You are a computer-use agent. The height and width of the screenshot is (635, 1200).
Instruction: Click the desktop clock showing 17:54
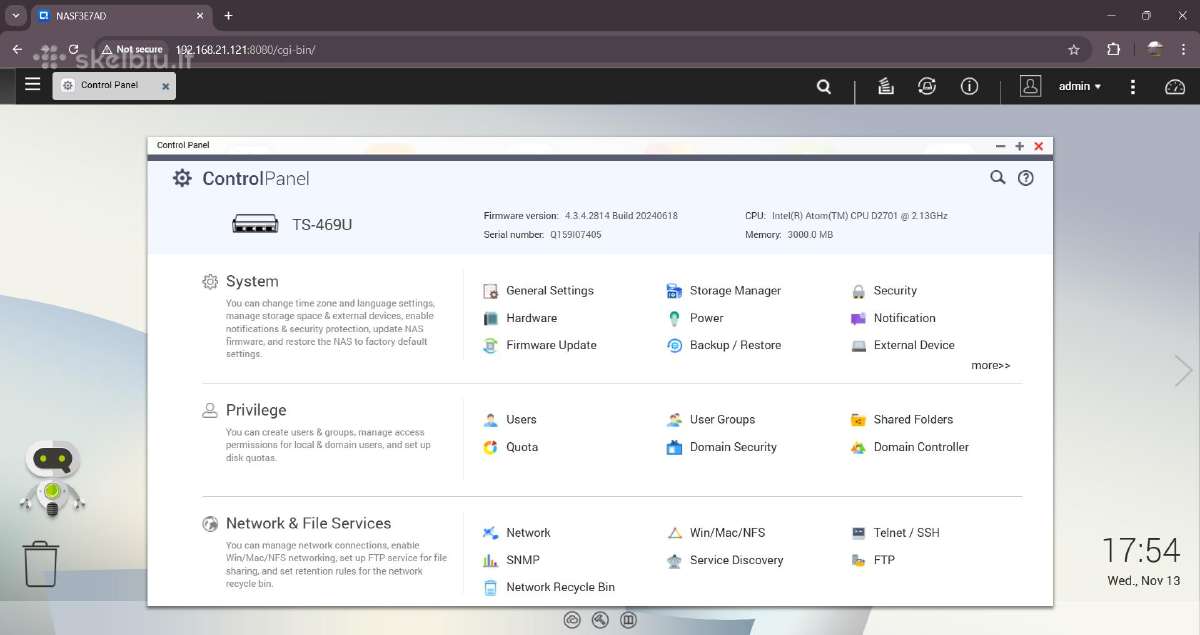click(x=1141, y=550)
